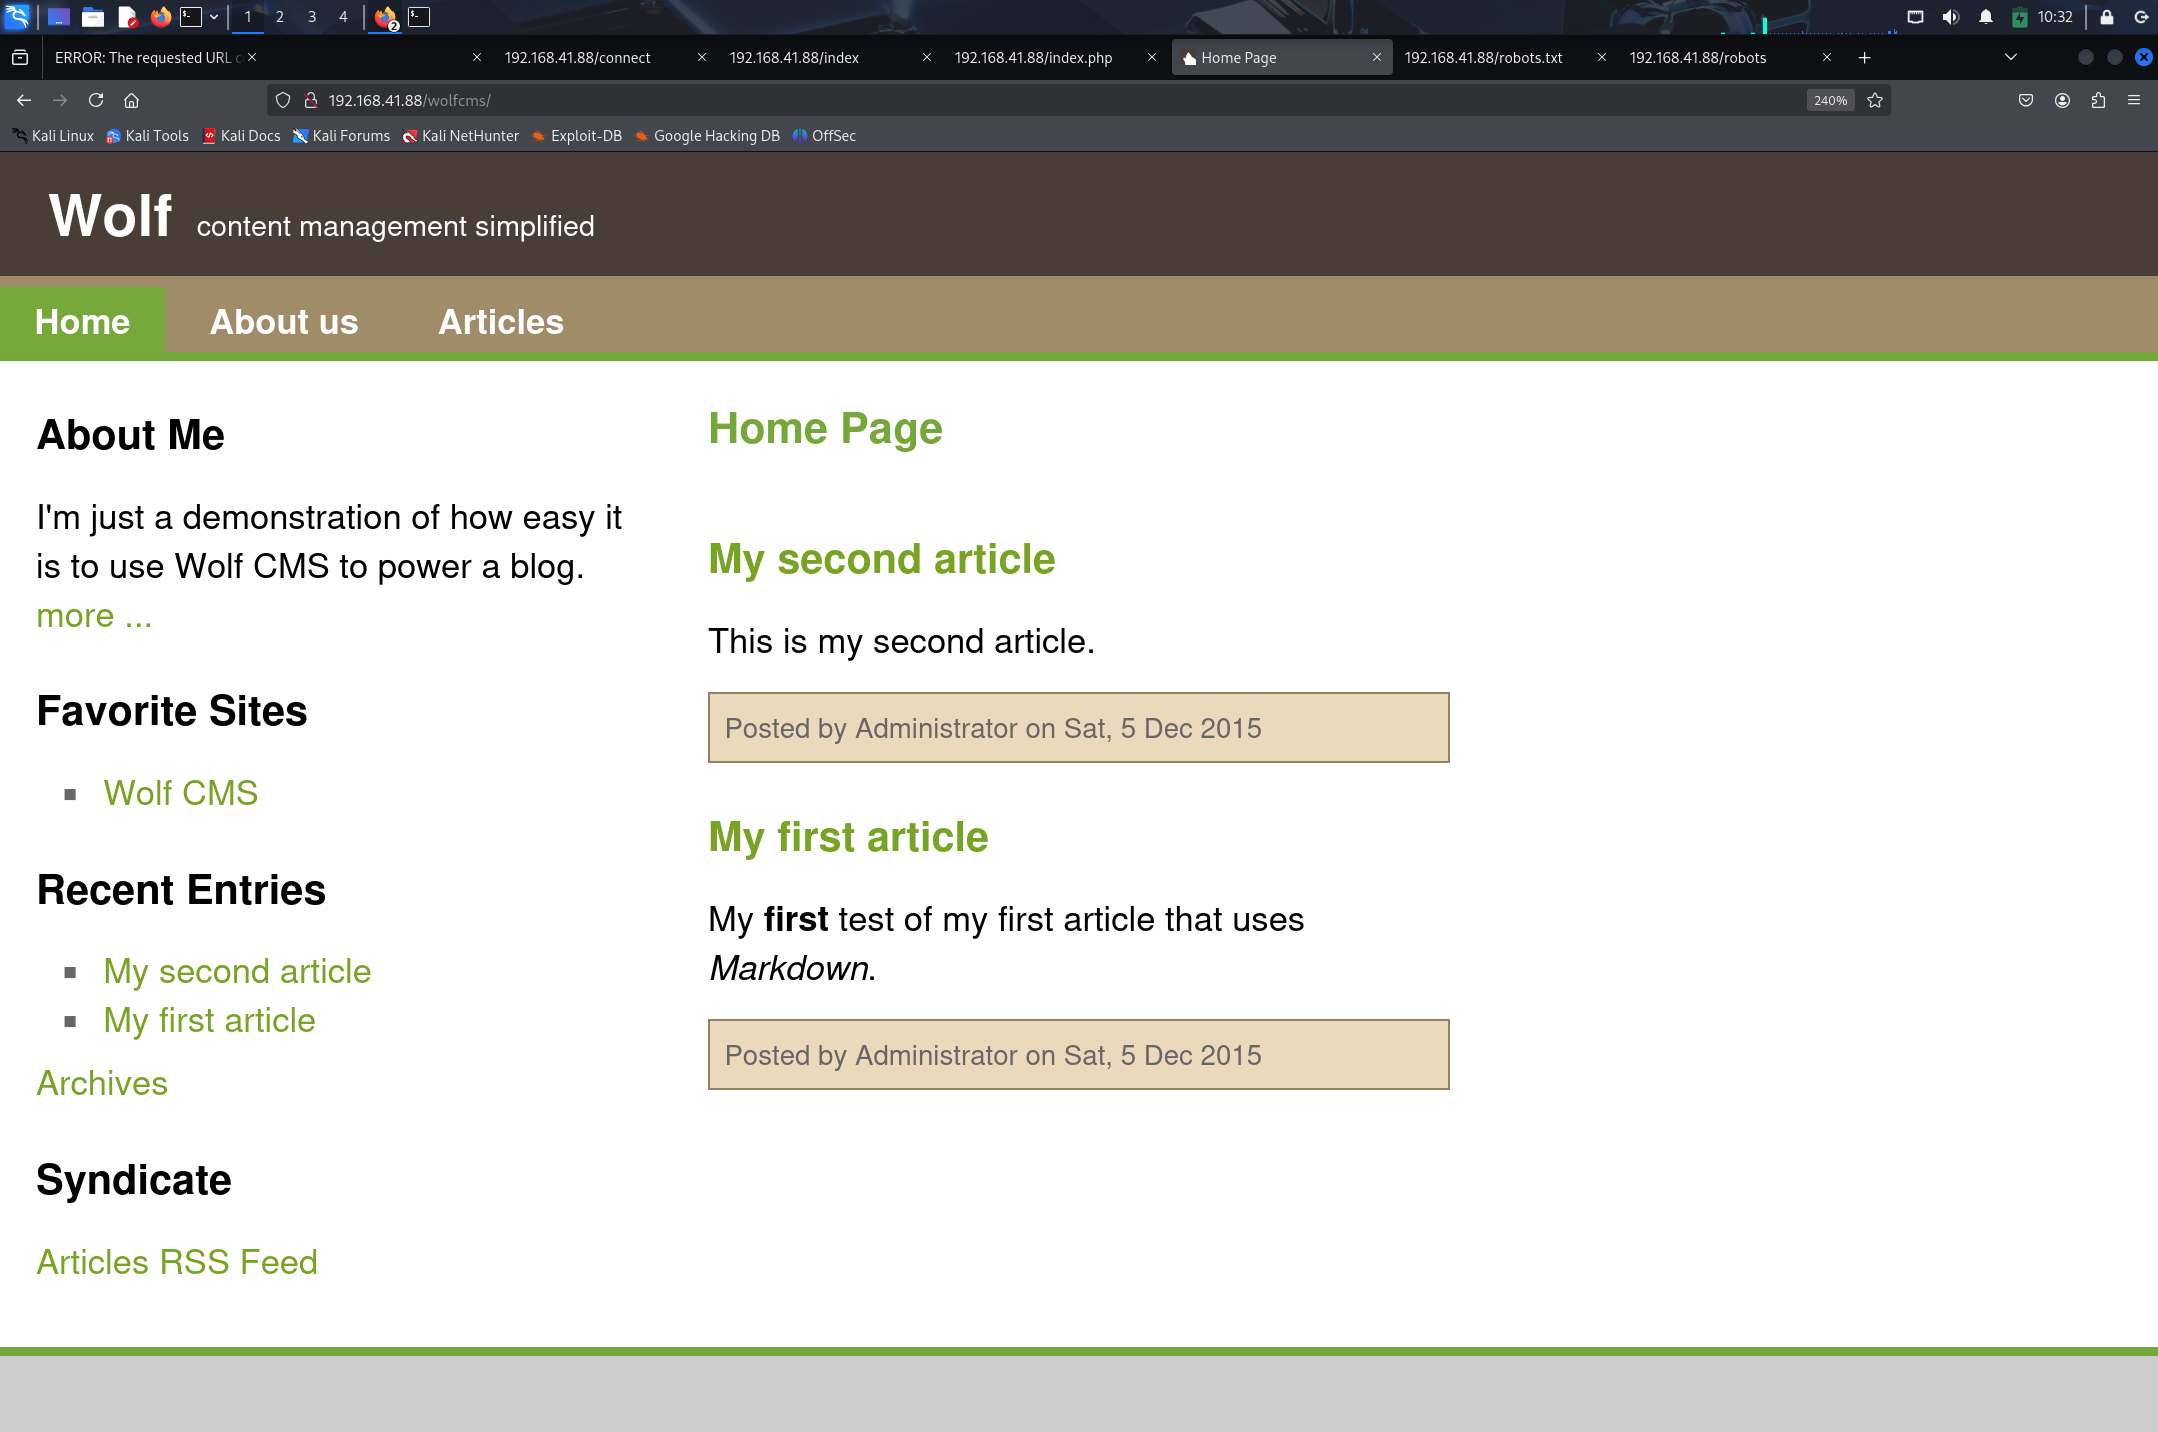Click the Archives link

coord(102,1083)
